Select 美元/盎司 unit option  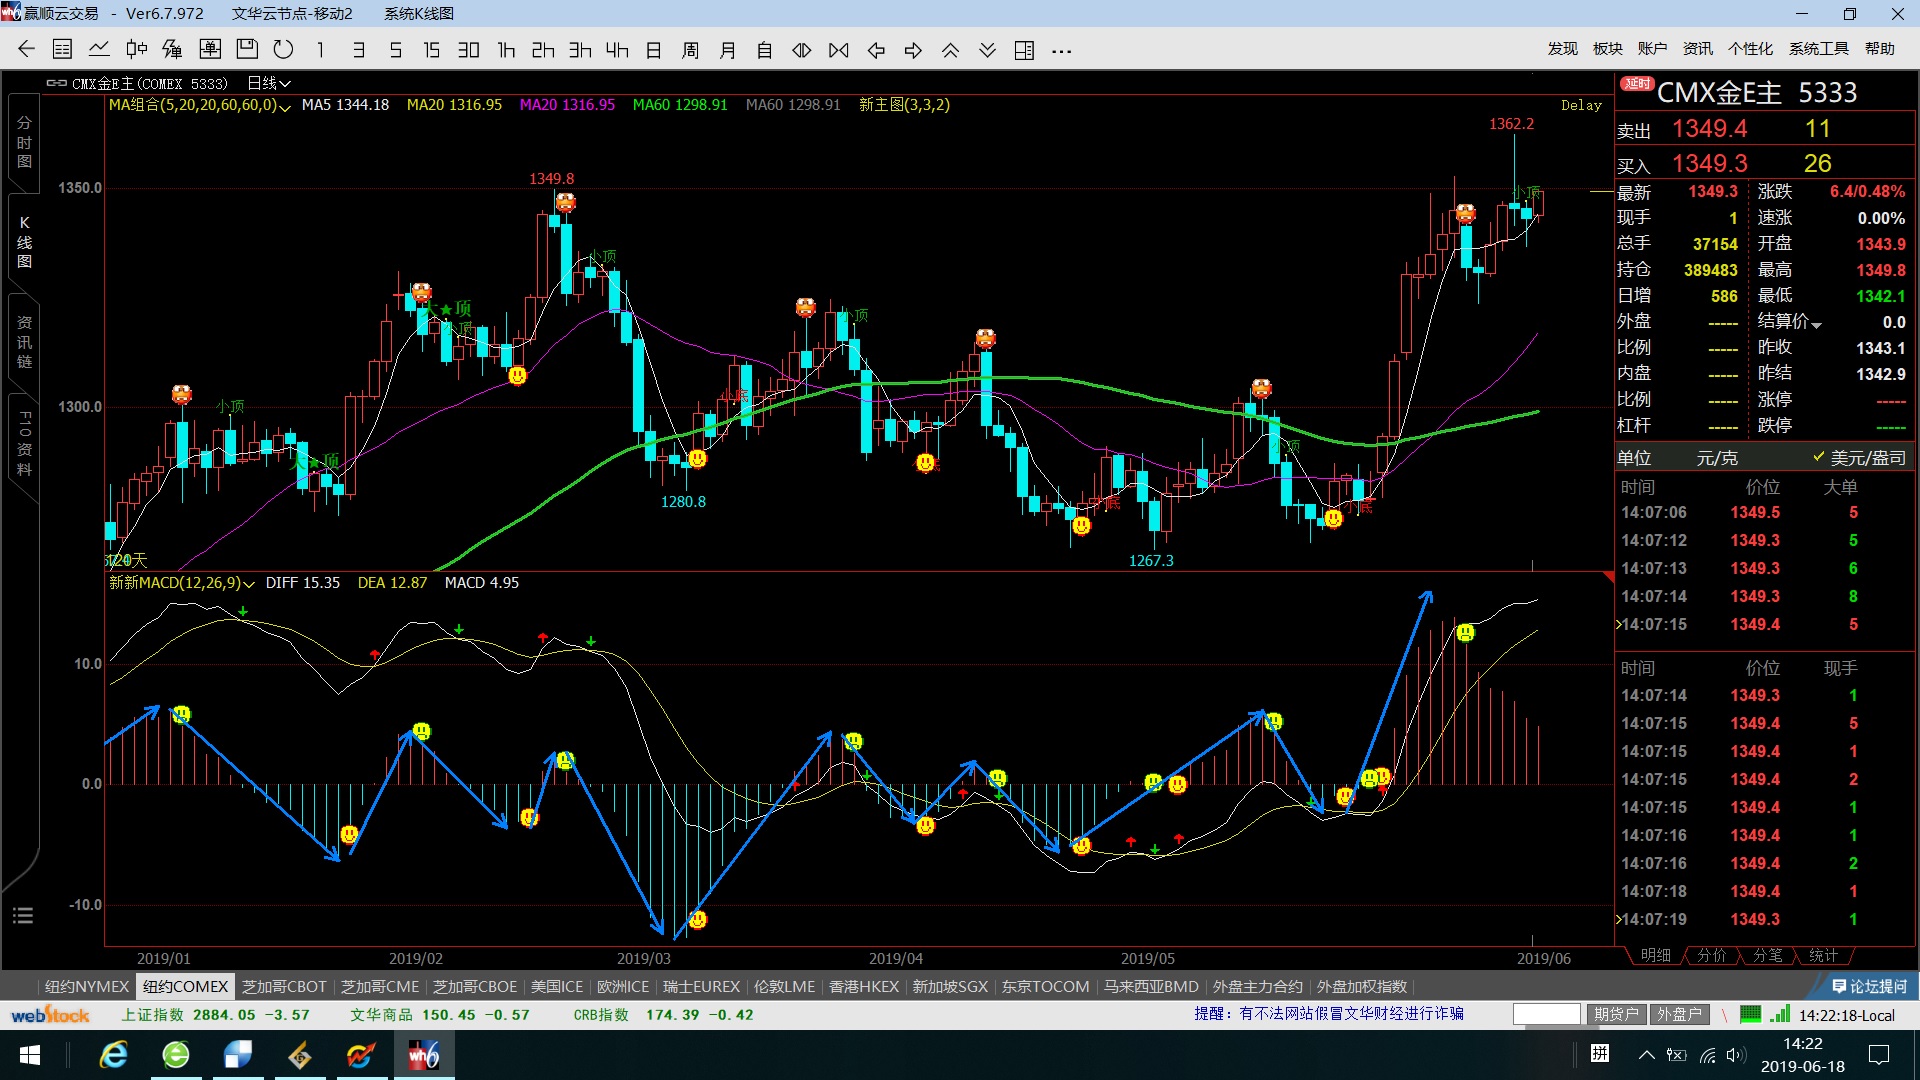pos(1866,458)
